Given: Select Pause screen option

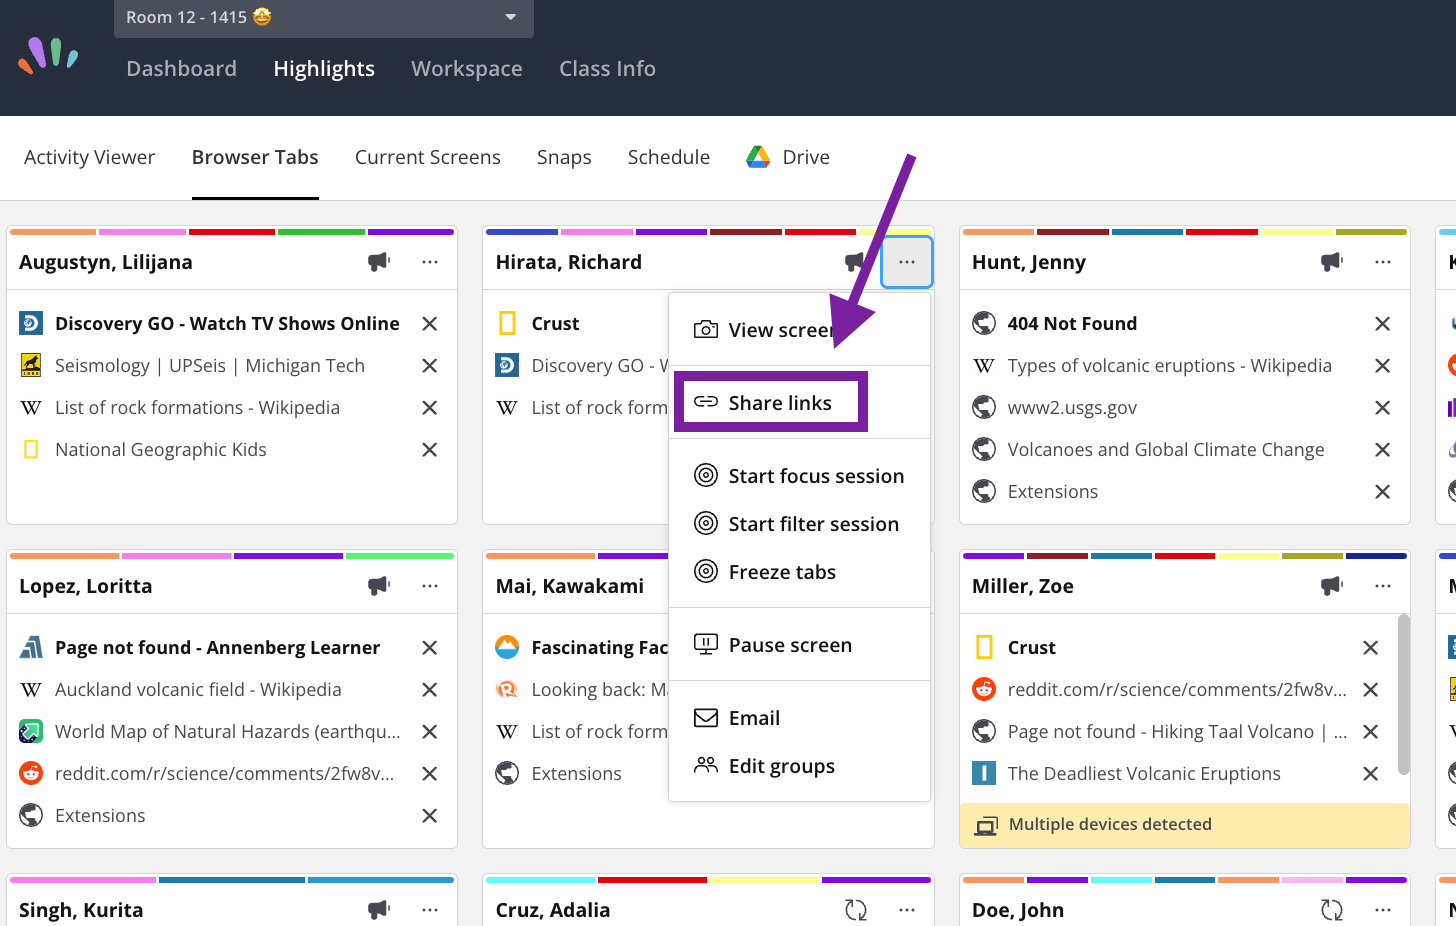Looking at the screenshot, I should click(x=799, y=645).
